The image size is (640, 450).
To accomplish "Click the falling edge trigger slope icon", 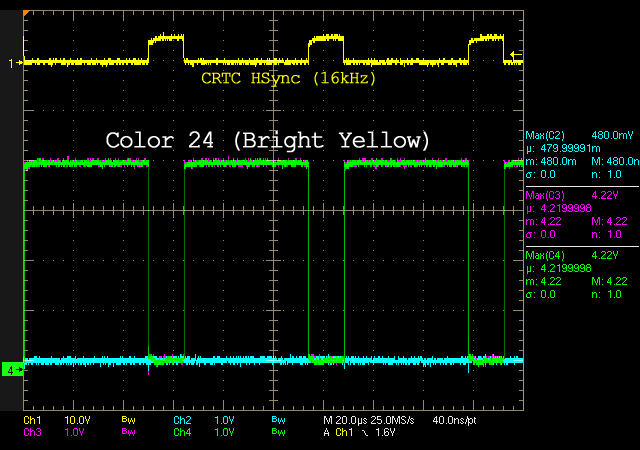I will click(x=365, y=433).
